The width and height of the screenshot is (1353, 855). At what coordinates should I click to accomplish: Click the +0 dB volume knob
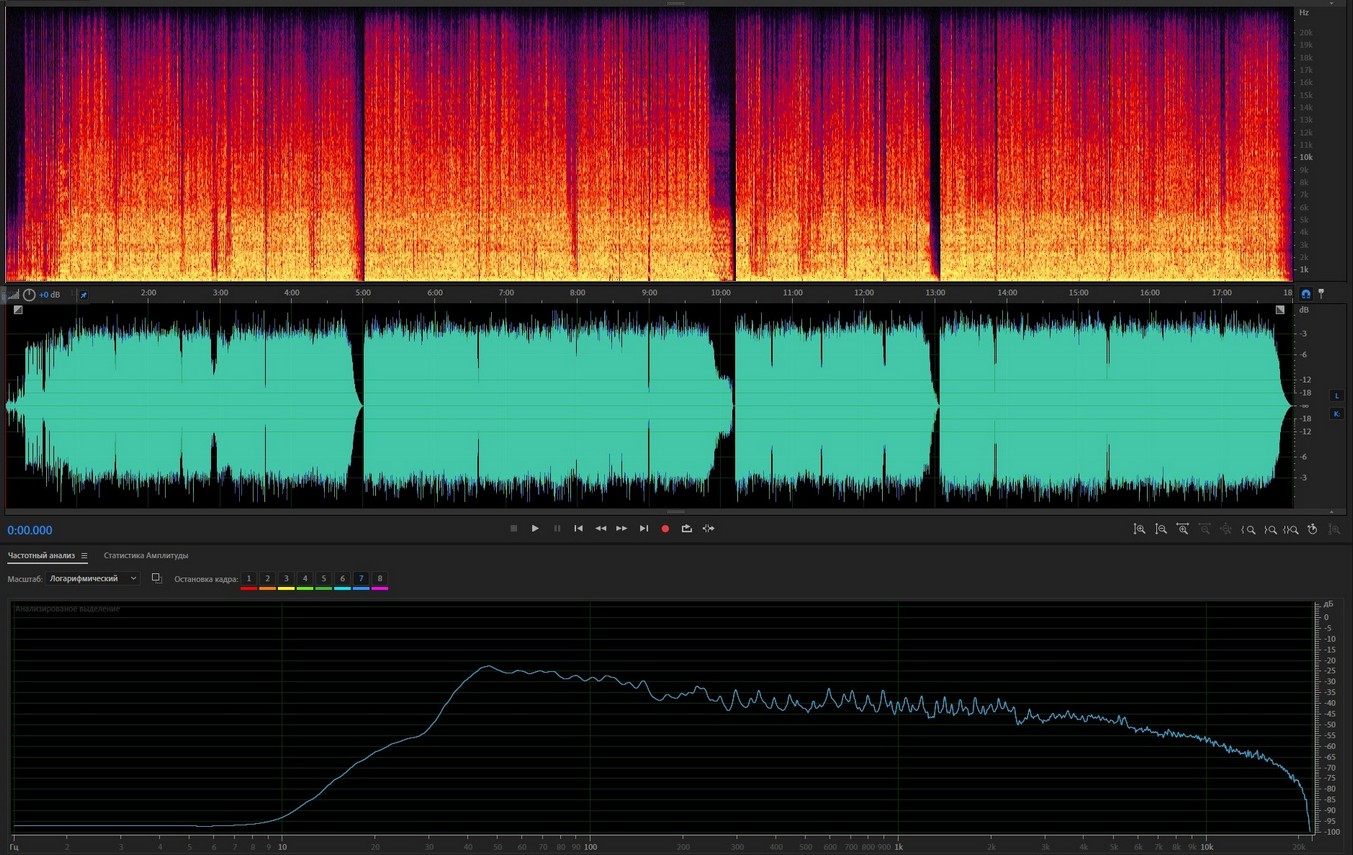pos(29,295)
